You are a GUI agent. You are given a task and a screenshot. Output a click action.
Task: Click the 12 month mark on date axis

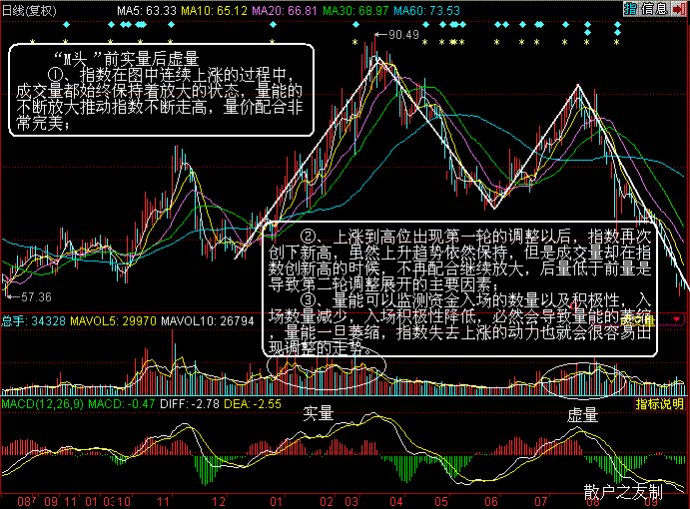click(x=219, y=502)
